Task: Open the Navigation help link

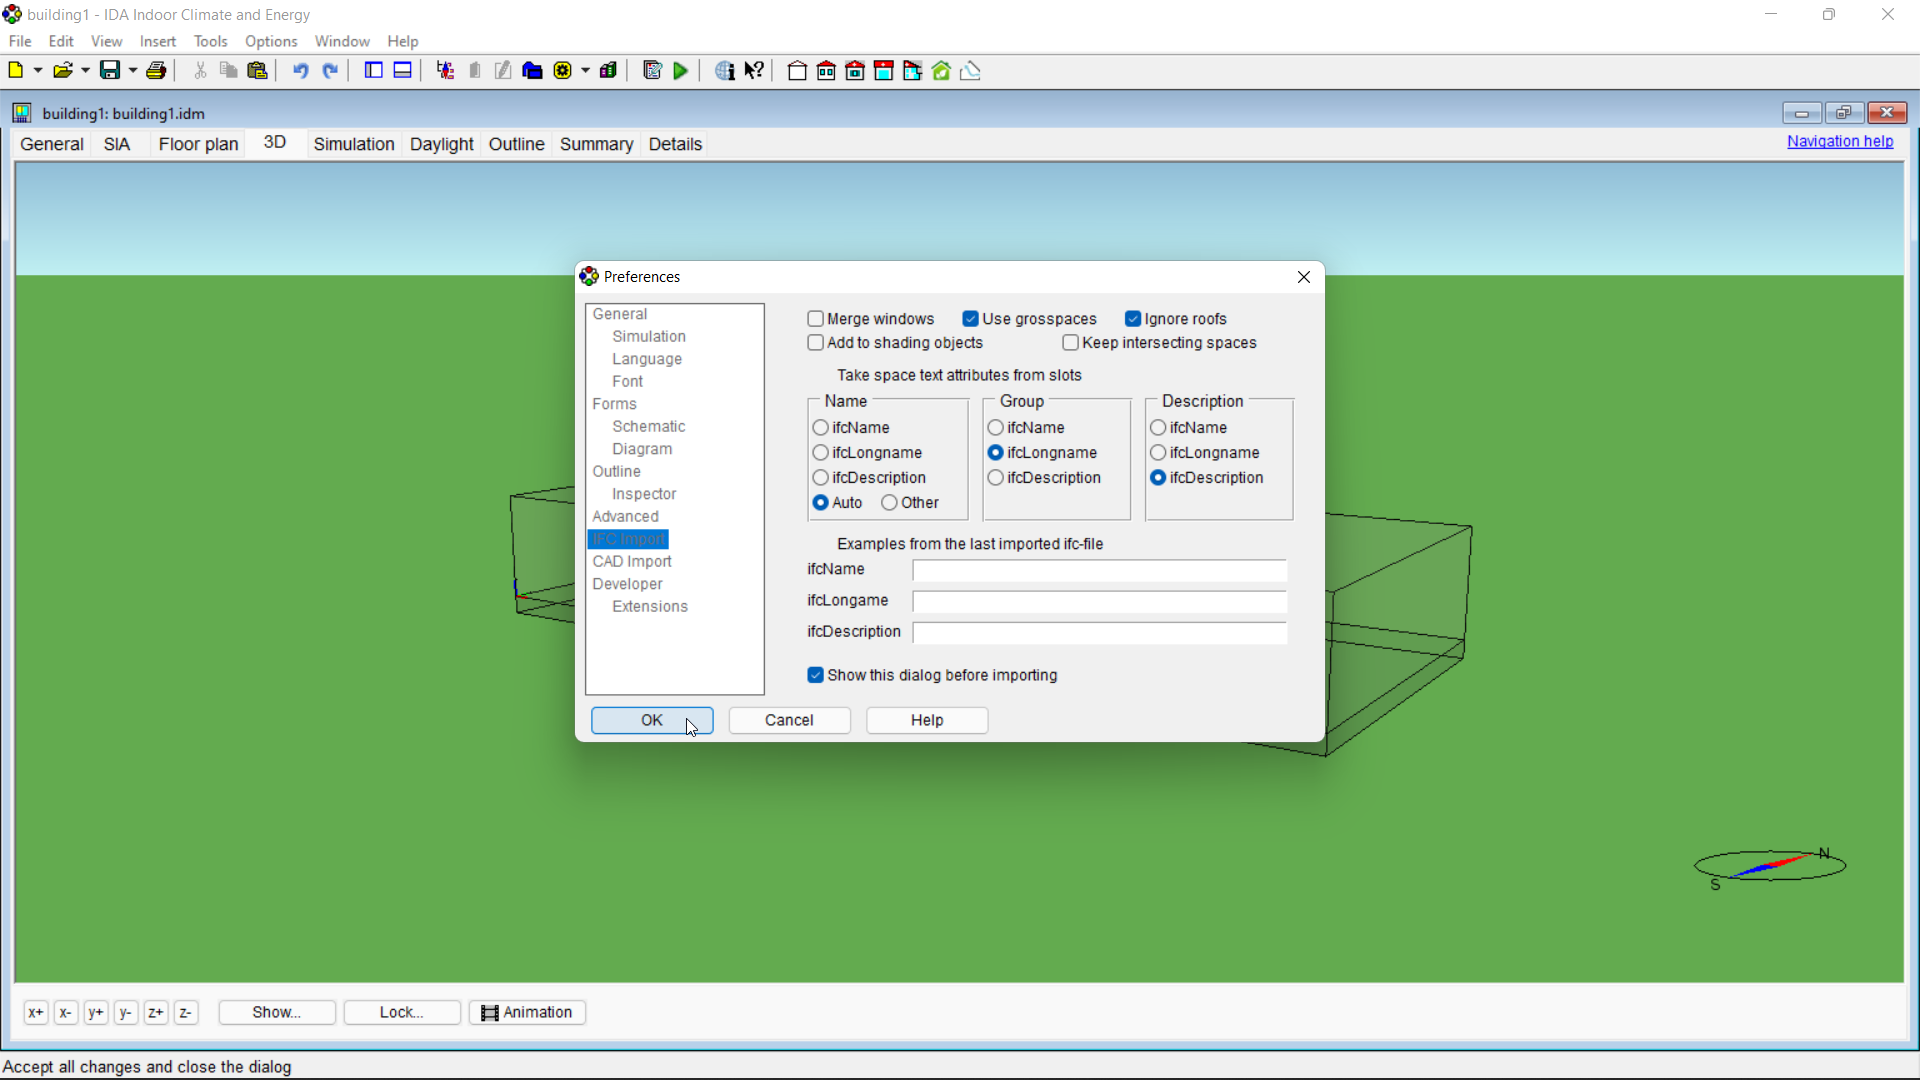Action: coord(1839,142)
